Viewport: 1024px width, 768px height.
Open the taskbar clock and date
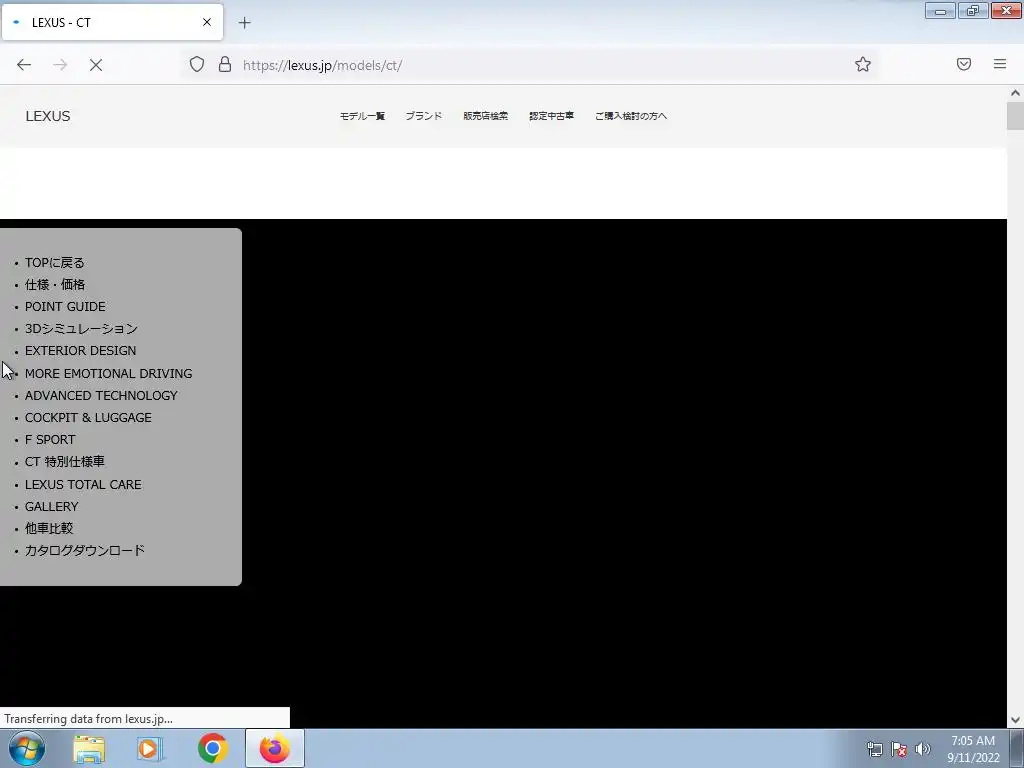click(x=973, y=749)
